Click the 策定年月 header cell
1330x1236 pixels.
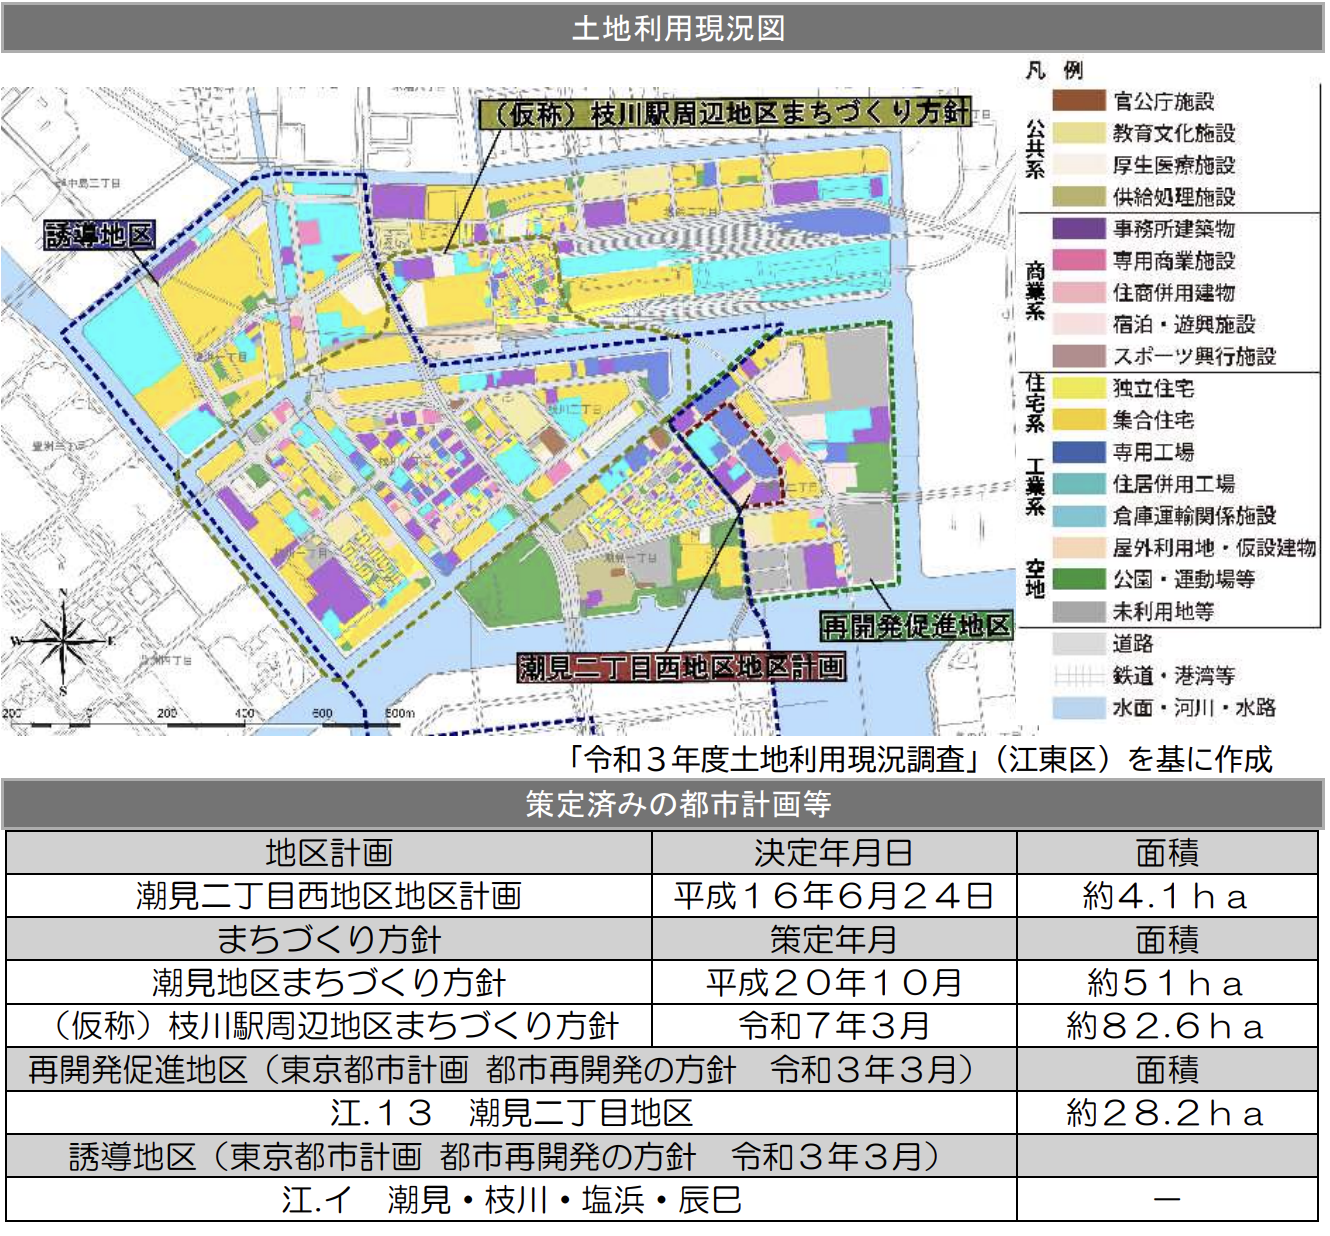click(x=834, y=939)
